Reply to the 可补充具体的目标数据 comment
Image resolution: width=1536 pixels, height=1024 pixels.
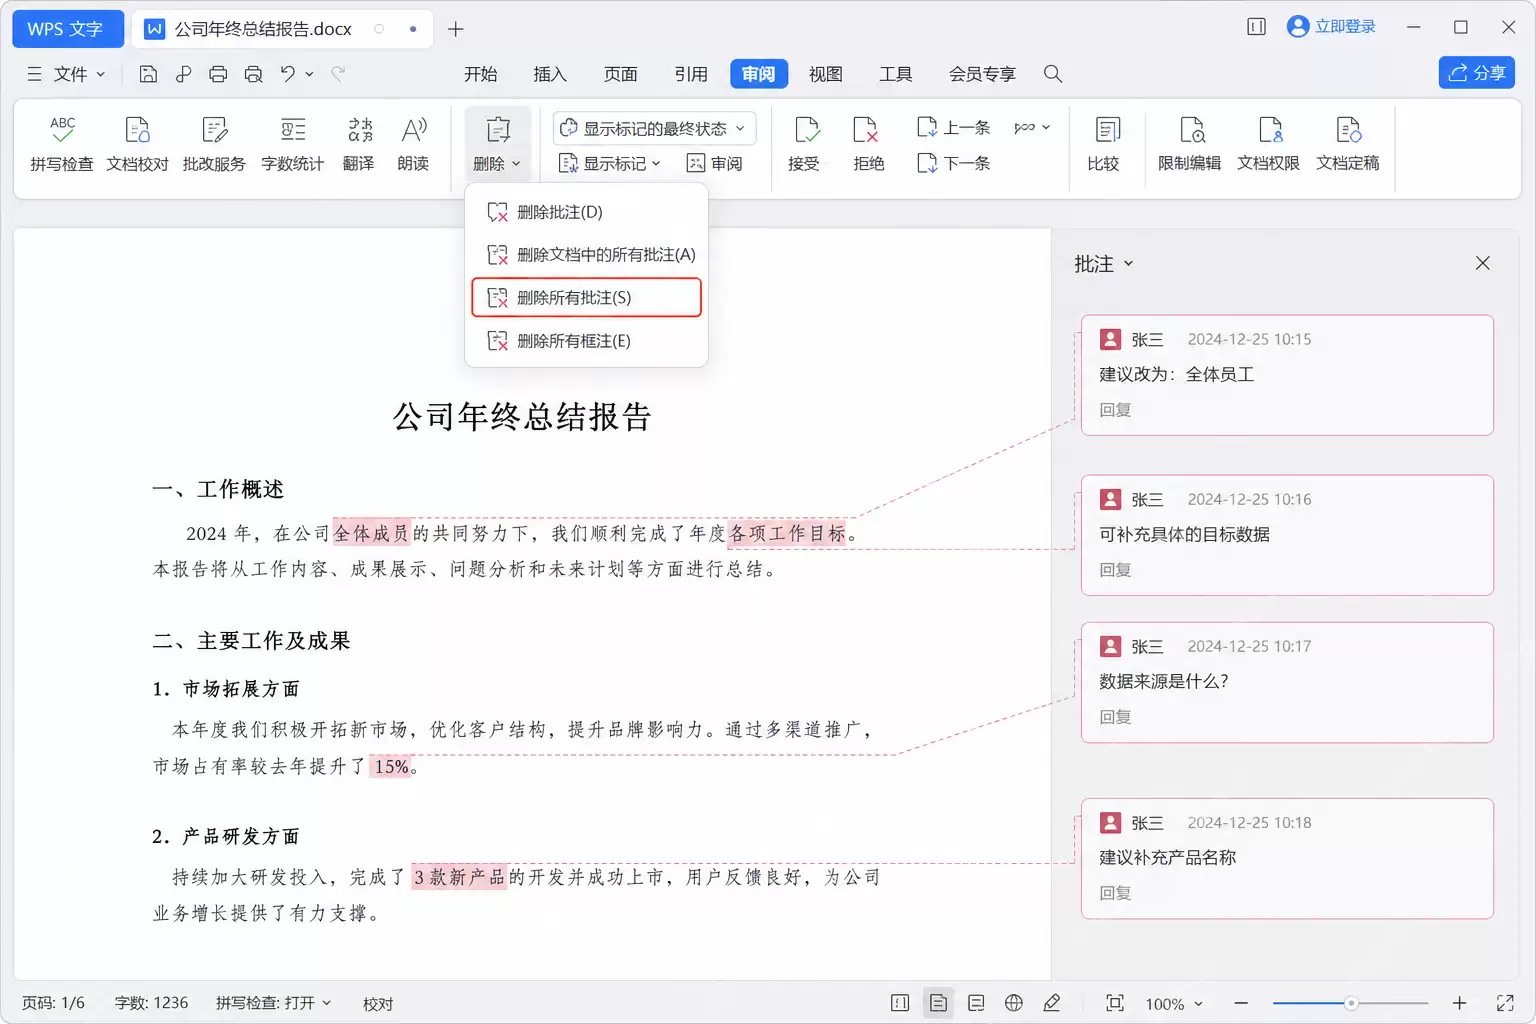point(1116,570)
